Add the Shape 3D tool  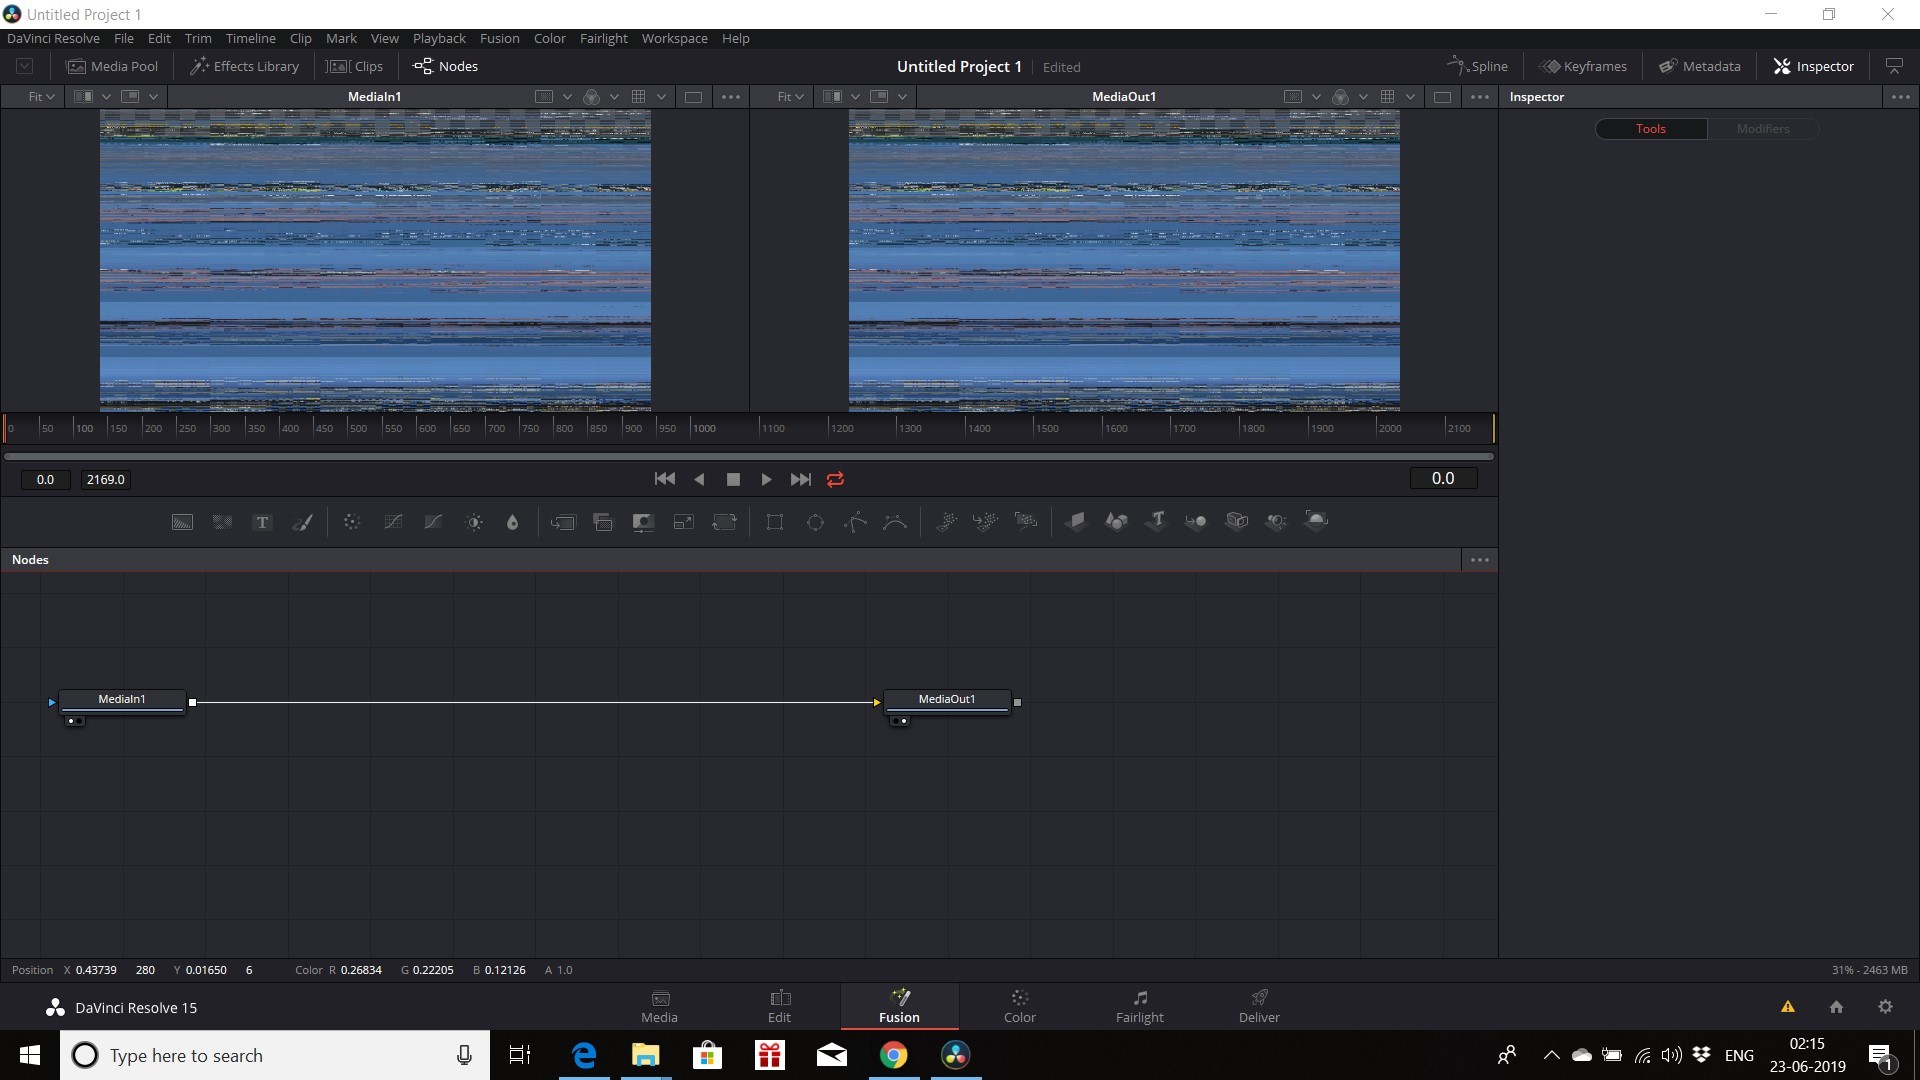coord(1116,521)
